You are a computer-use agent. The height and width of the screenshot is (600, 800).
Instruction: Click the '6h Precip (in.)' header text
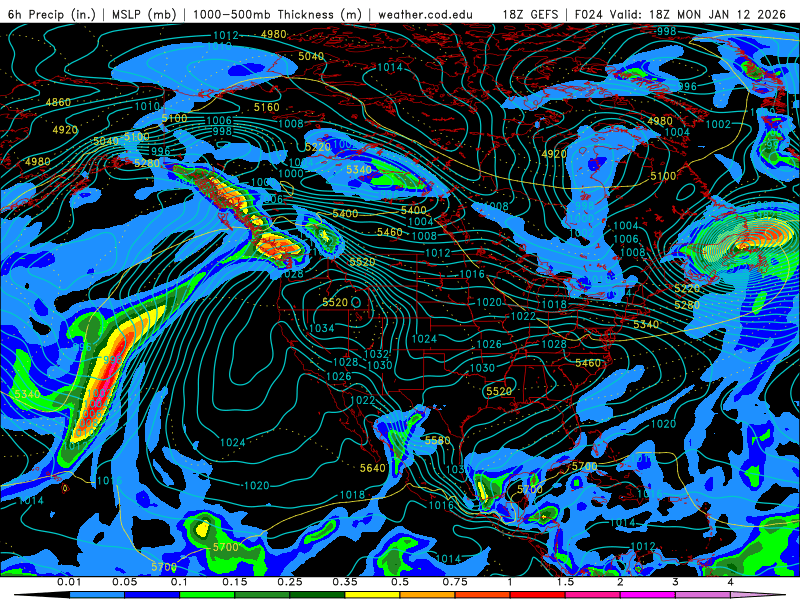pos(52,14)
